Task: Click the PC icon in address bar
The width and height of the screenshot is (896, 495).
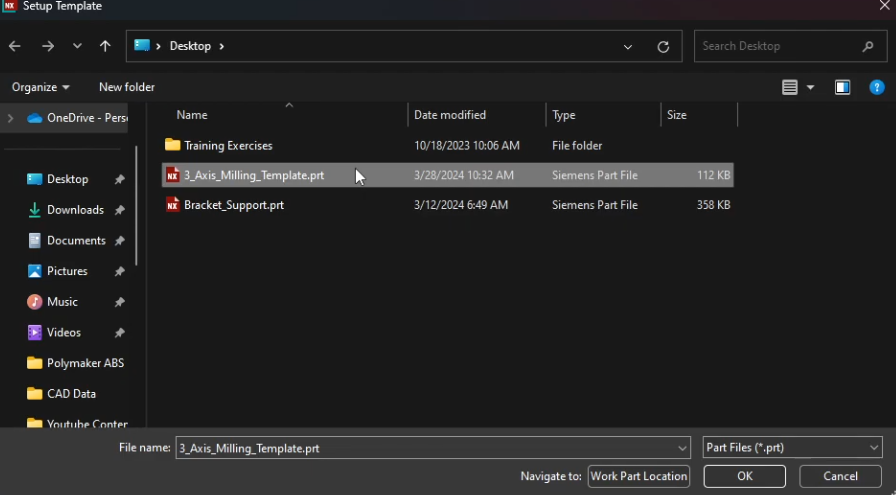Action: 142,45
